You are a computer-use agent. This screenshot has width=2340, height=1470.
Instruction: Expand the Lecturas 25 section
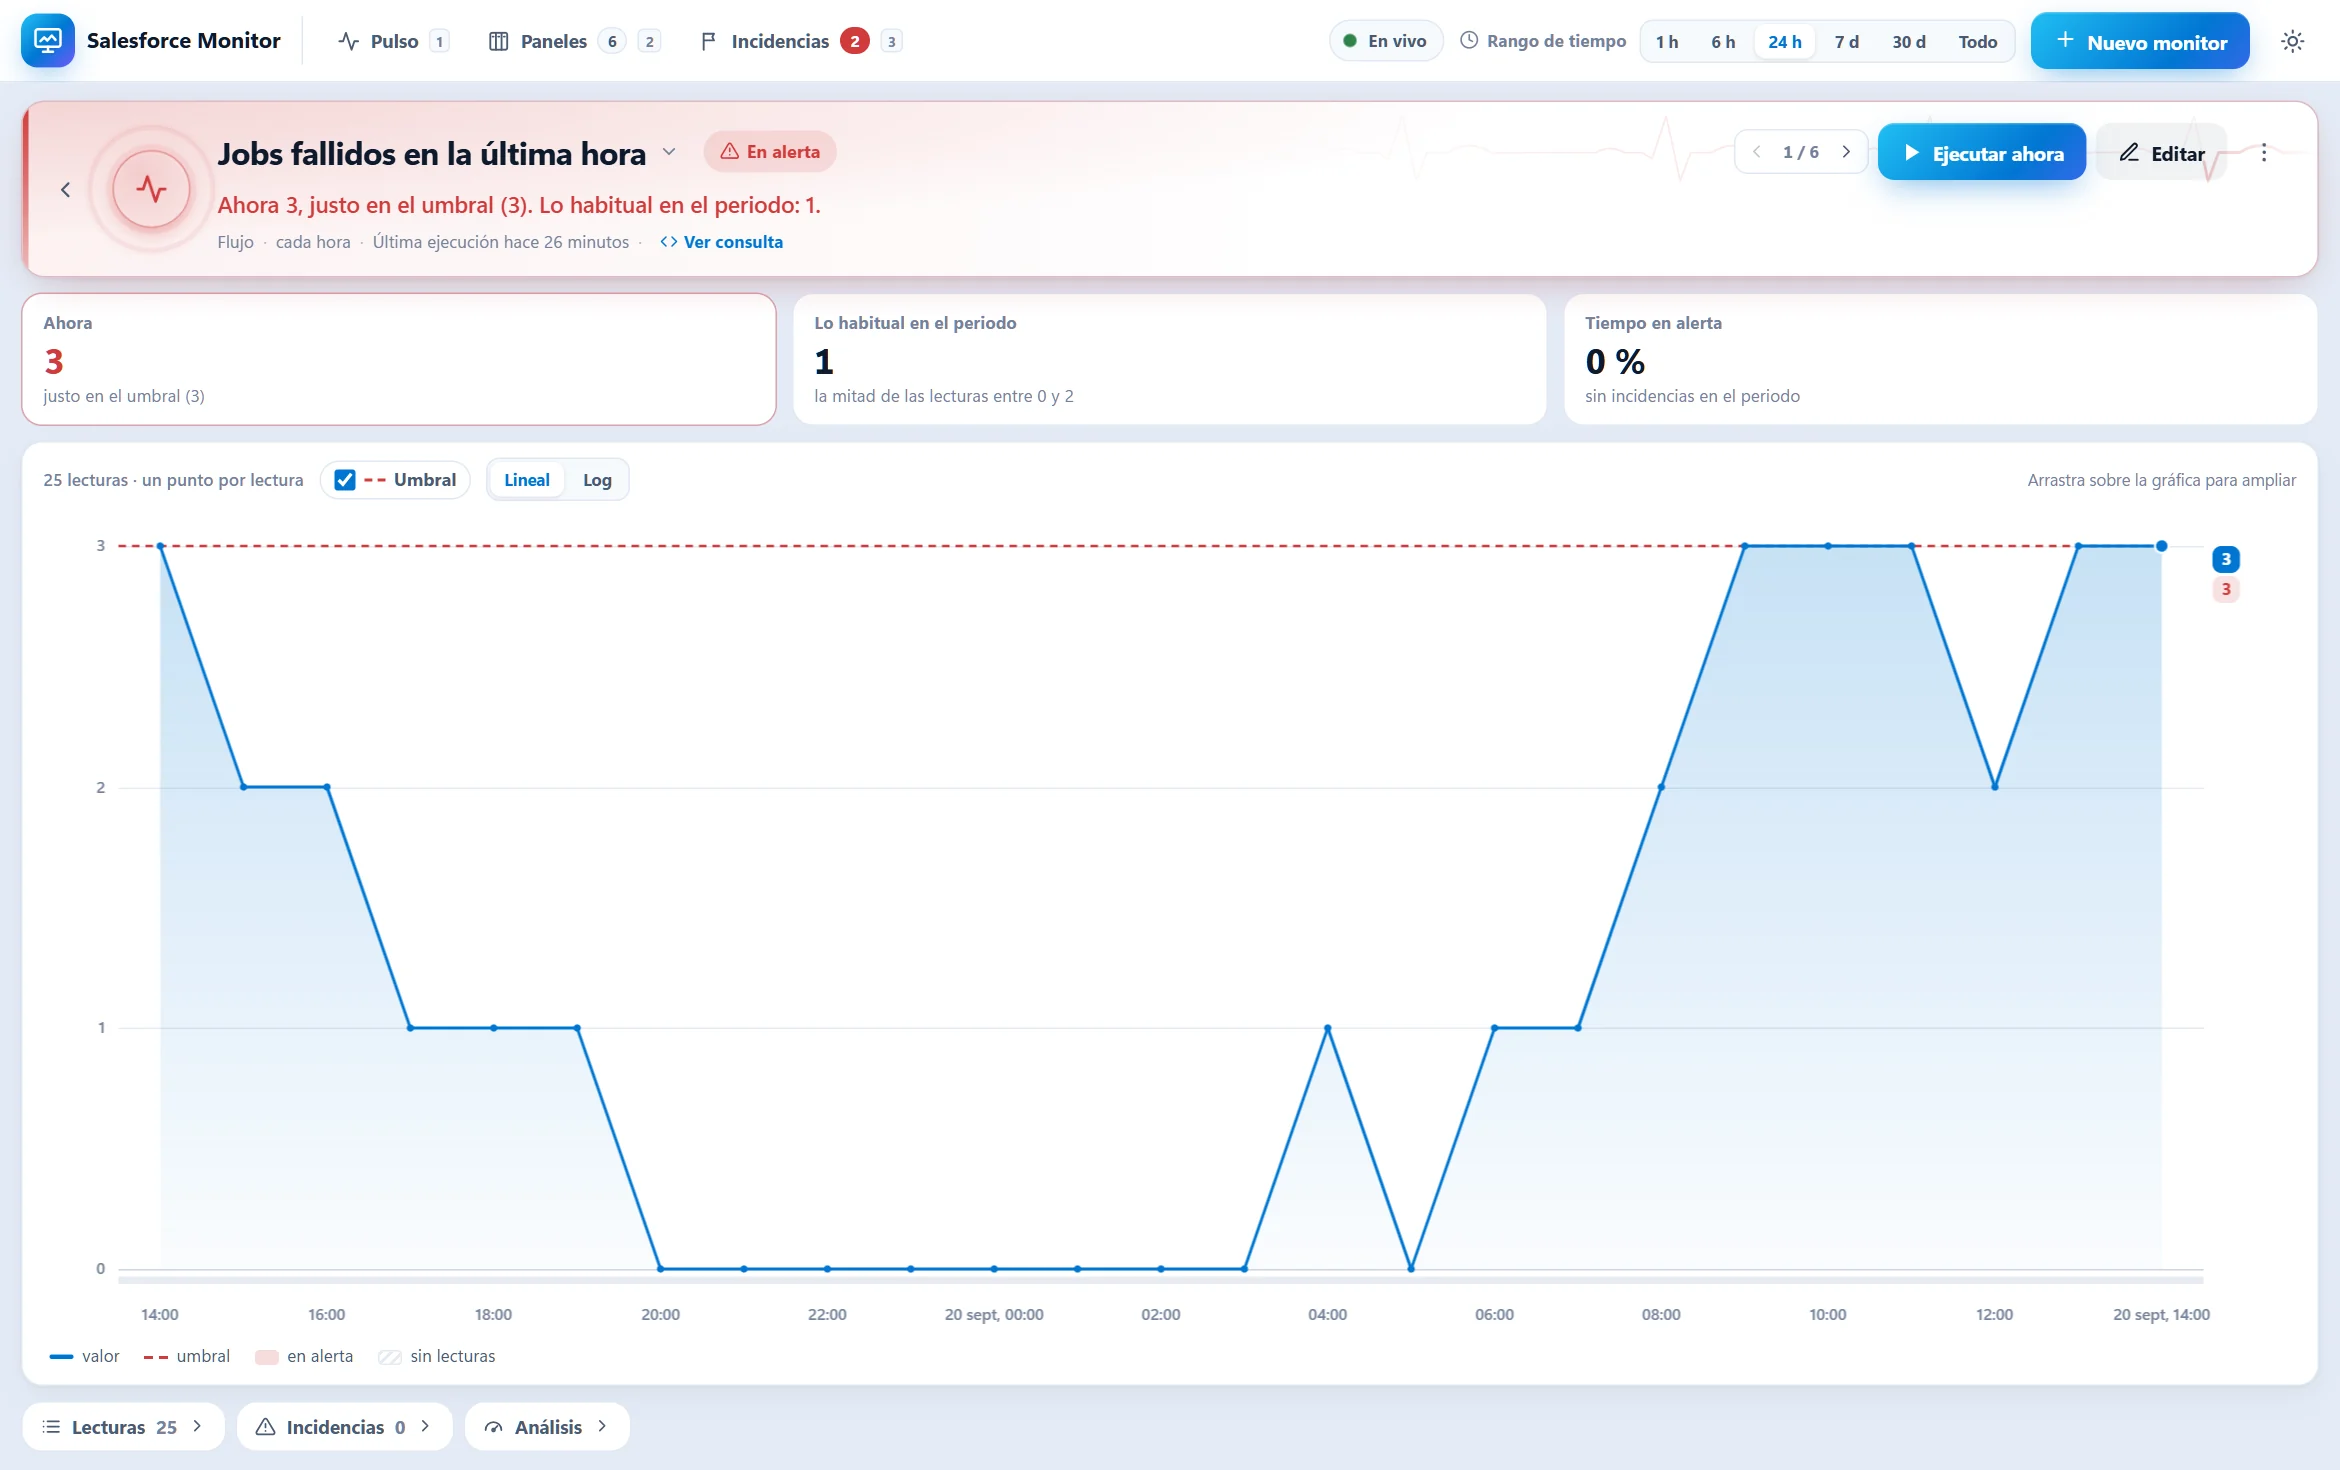[123, 1427]
